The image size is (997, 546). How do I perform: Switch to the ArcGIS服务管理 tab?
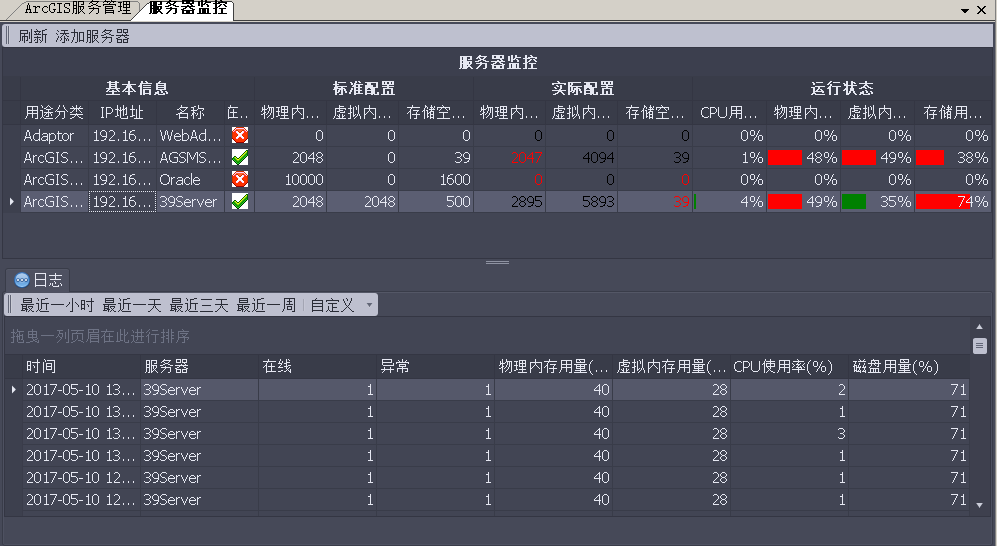78,8
